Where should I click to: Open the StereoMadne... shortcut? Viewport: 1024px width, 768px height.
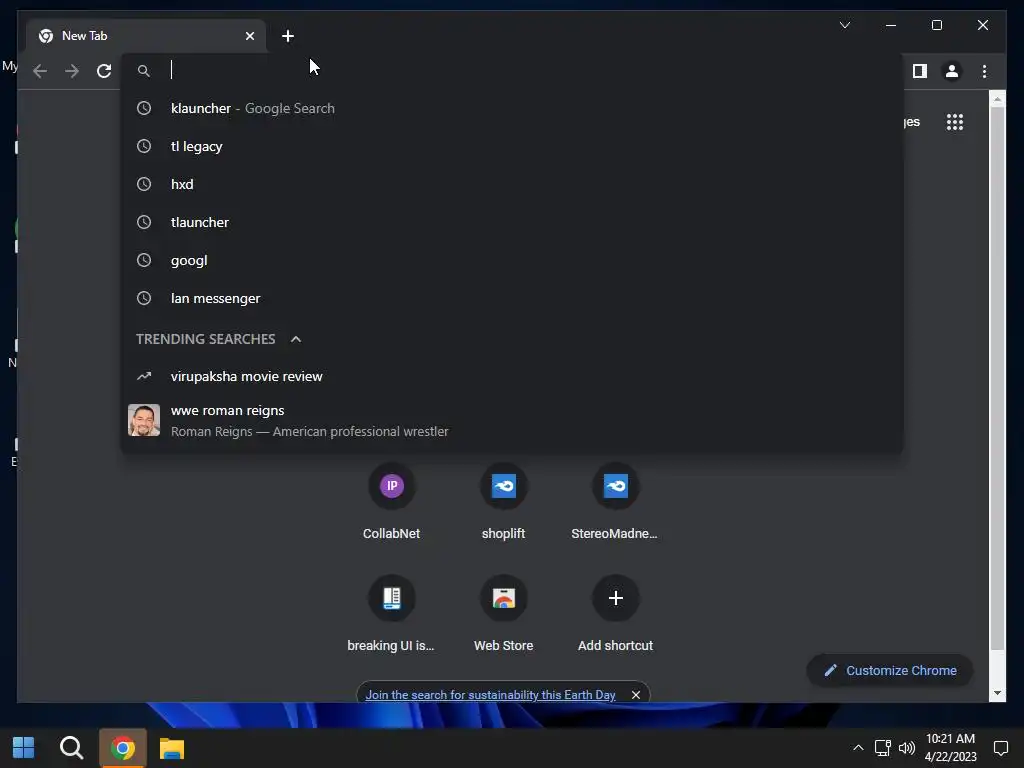(615, 503)
